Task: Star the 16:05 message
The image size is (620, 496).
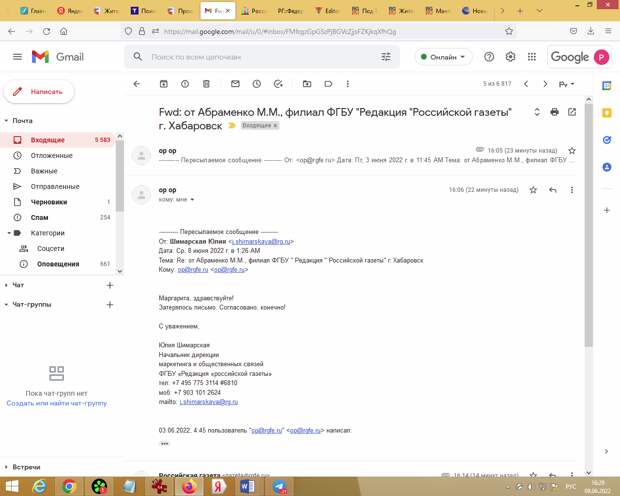Action: (572, 150)
